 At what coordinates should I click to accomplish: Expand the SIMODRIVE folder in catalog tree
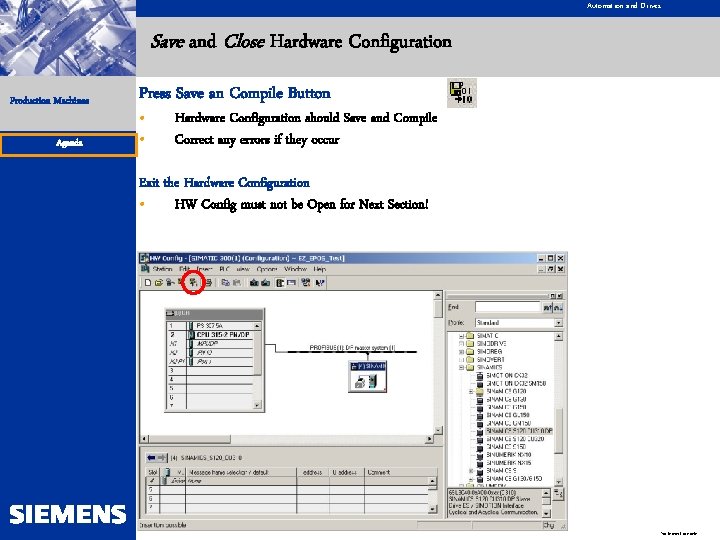tap(461, 343)
